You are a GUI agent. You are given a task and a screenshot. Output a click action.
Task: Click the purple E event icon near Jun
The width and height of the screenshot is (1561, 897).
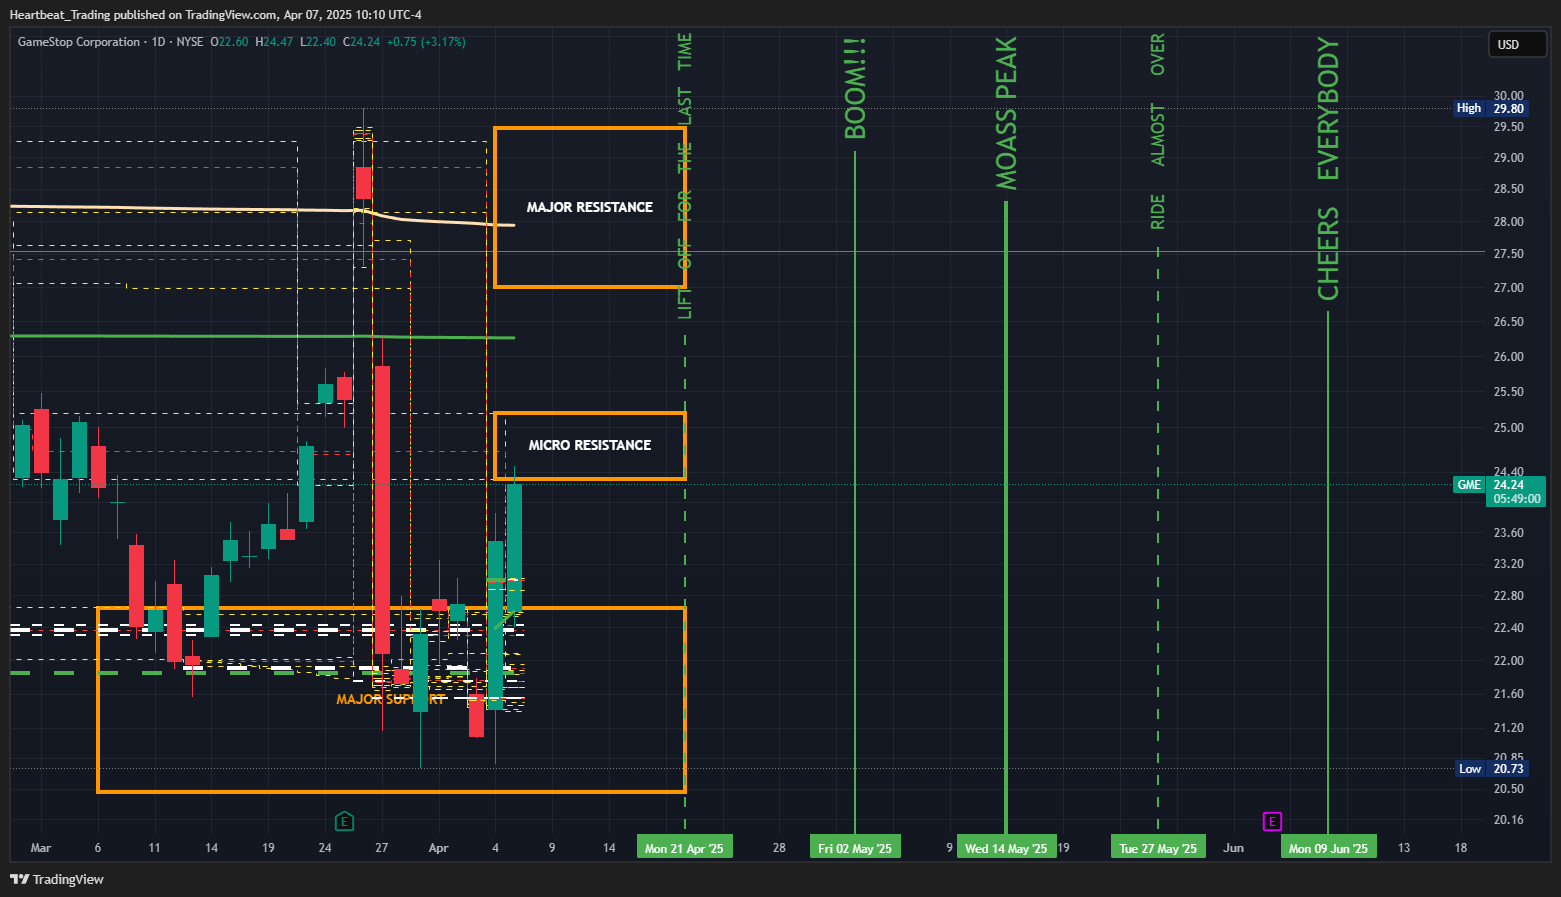(1272, 821)
